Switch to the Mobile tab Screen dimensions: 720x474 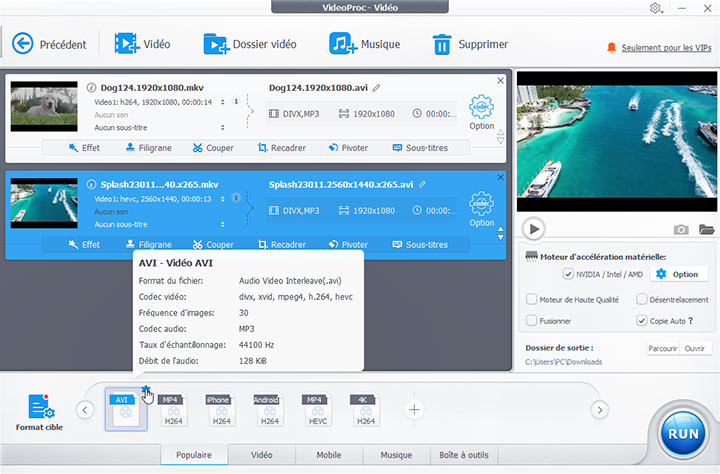(329, 455)
